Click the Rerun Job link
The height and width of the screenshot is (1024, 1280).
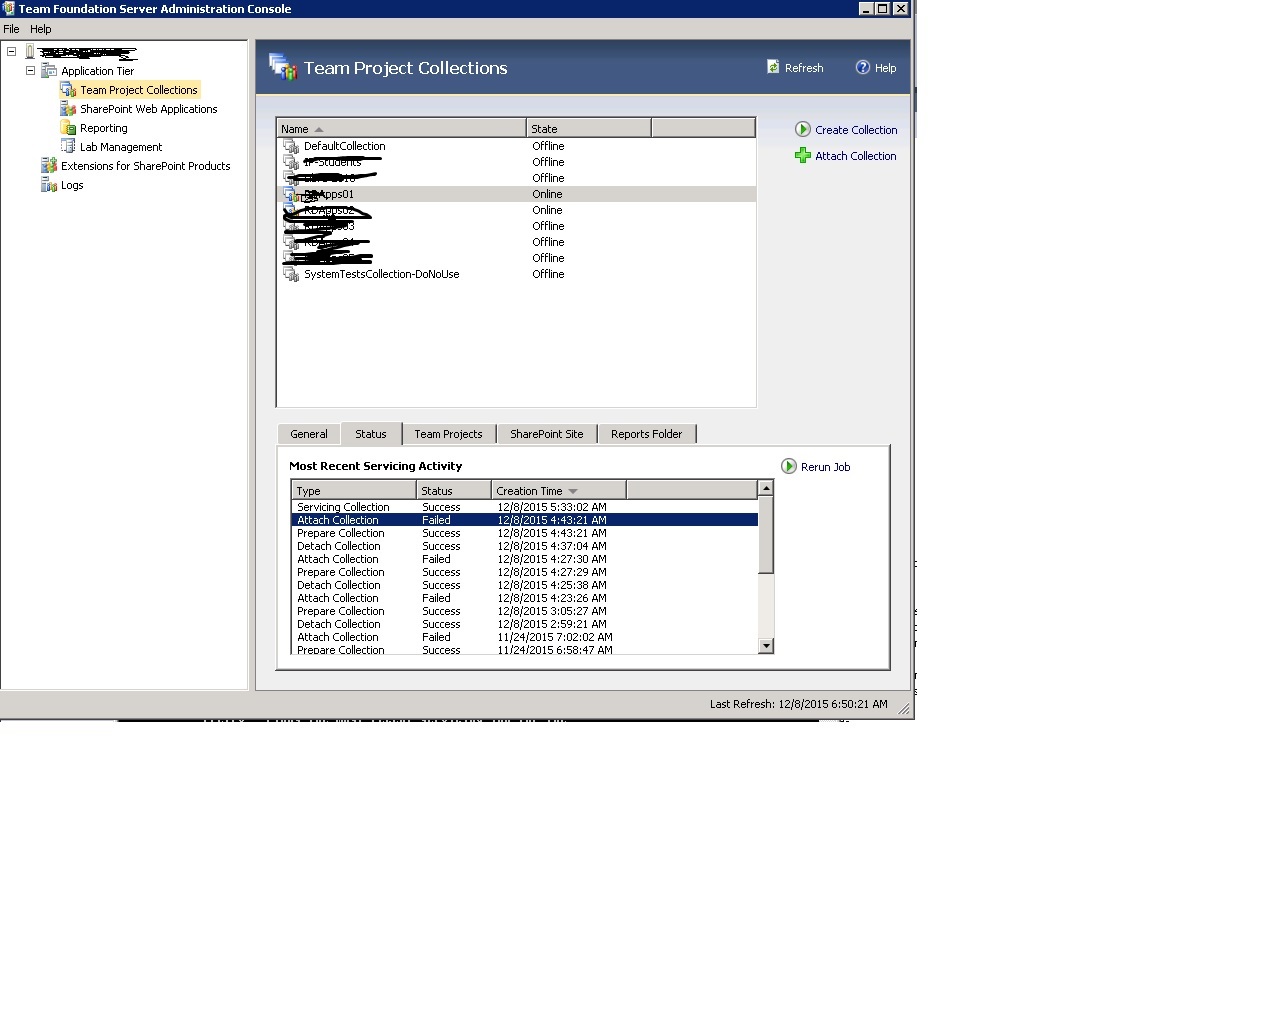pos(826,467)
